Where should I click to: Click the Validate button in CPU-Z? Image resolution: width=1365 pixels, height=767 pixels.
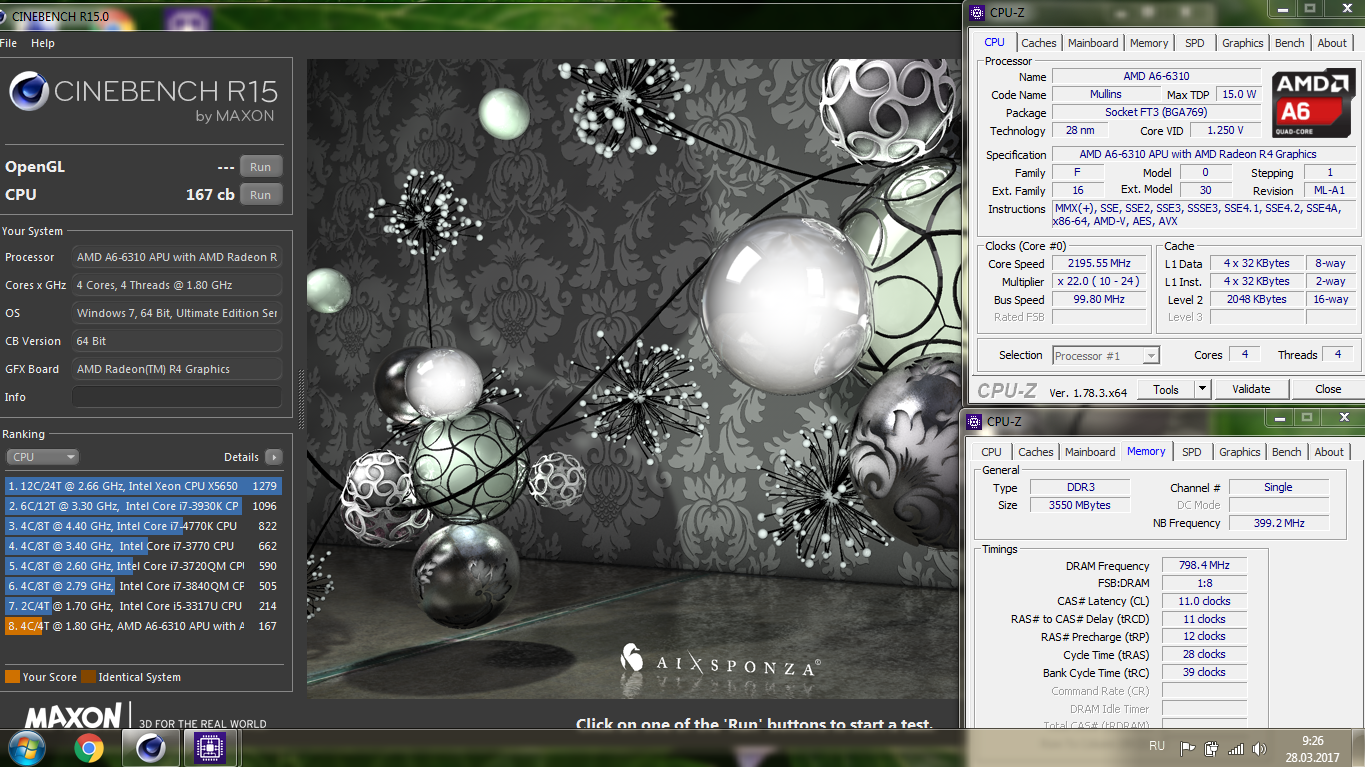point(1251,389)
